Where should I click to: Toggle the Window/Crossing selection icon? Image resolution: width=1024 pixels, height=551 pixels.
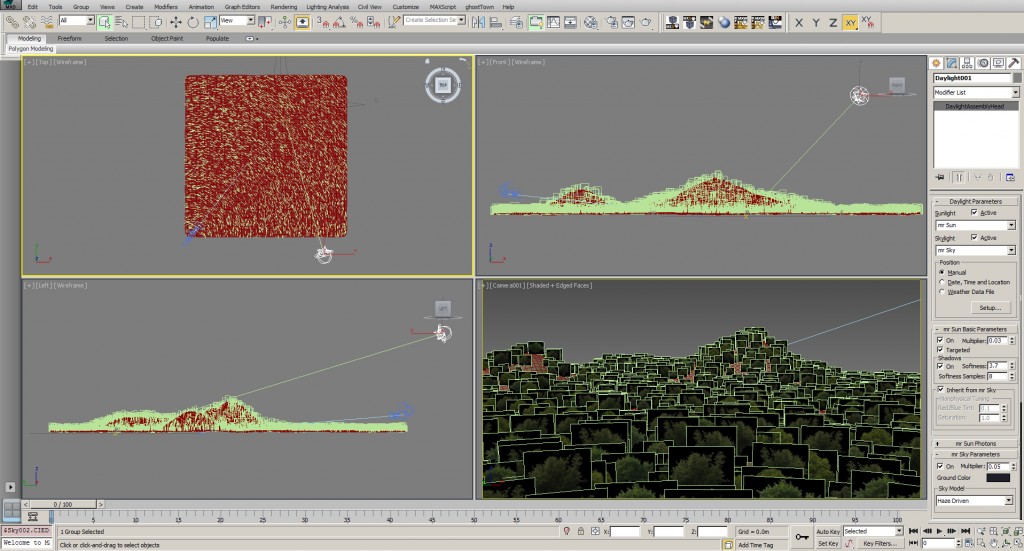click(x=156, y=22)
